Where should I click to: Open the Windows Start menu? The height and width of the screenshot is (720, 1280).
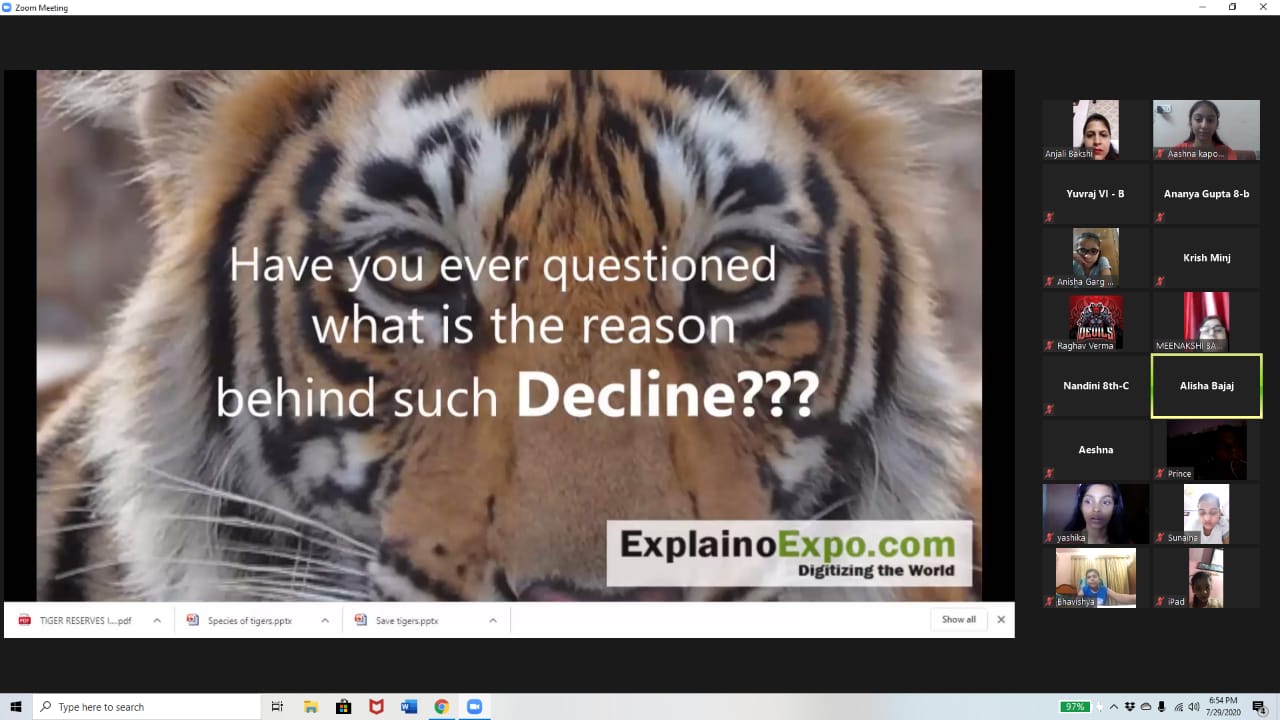click(x=15, y=706)
